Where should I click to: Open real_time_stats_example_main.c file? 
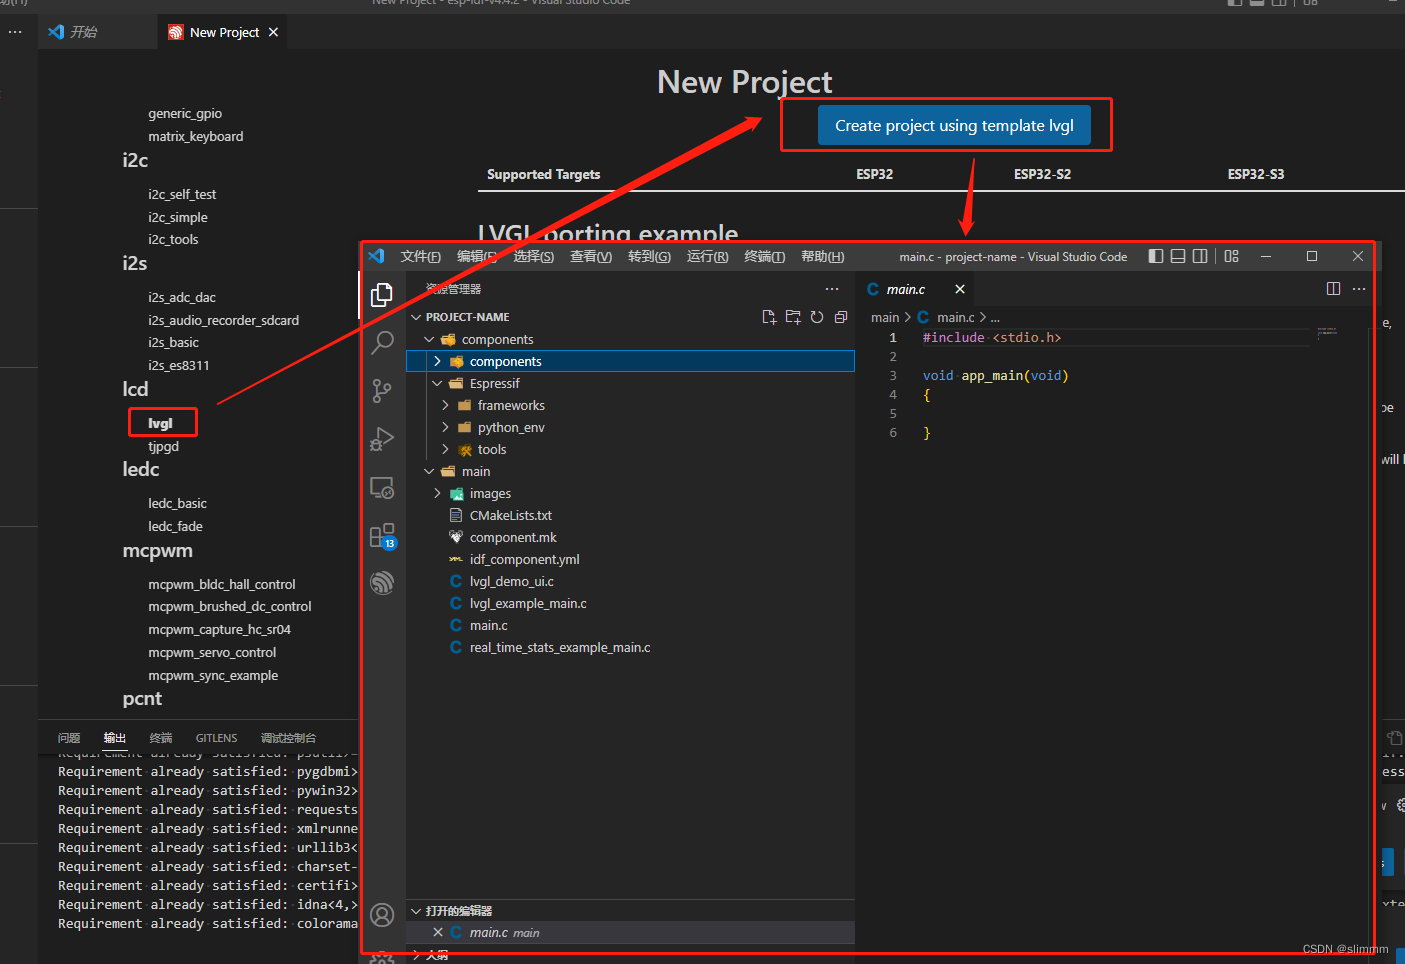tap(560, 647)
